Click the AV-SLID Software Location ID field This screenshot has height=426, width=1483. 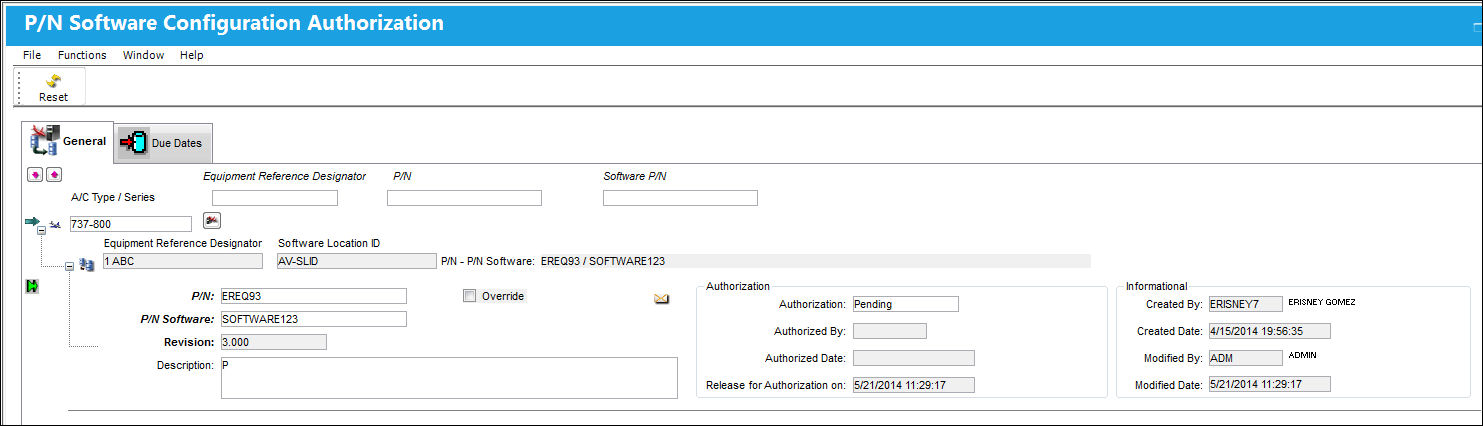[x=357, y=261]
